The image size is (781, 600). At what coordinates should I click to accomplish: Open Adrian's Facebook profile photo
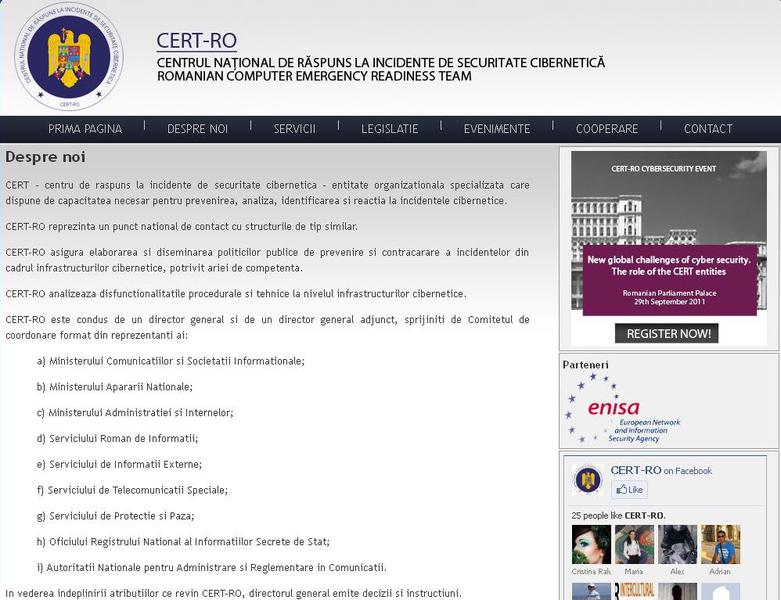coord(720,544)
